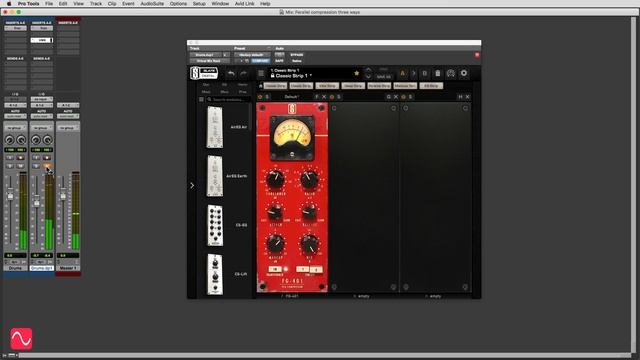Open the plugin track selector dropdown

tap(205, 55)
